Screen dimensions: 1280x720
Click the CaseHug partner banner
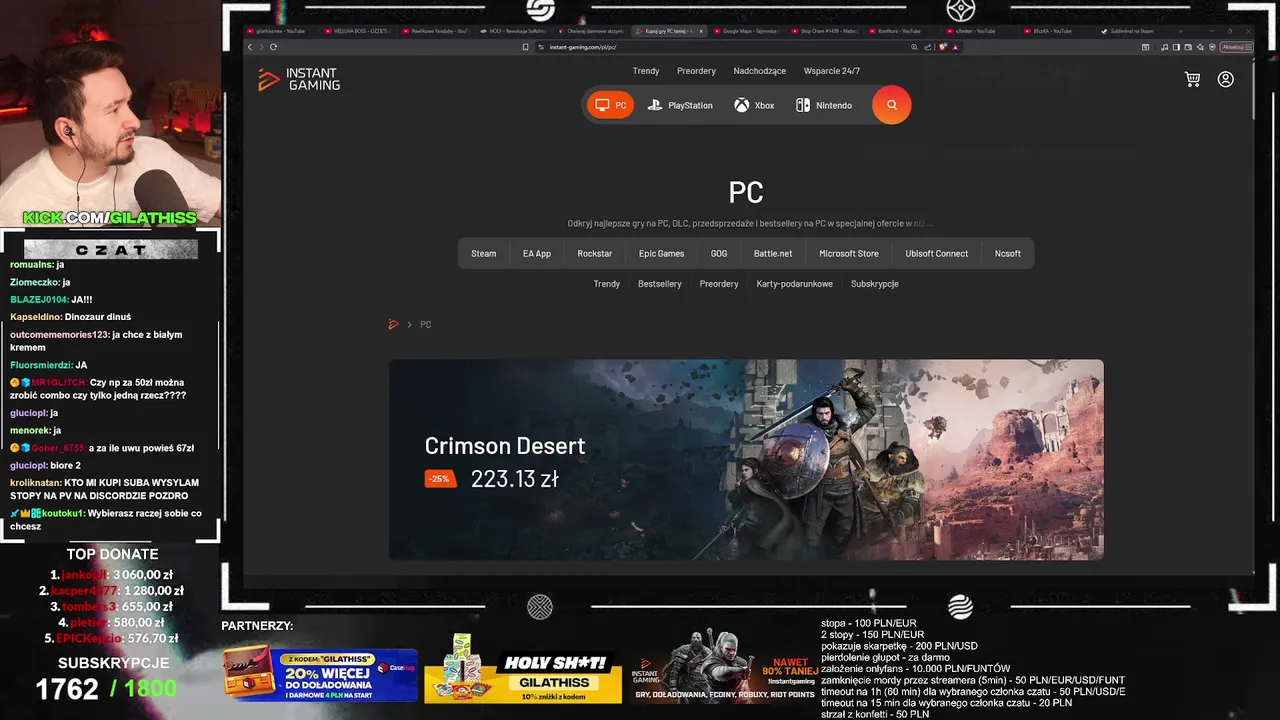(x=320, y=675)
